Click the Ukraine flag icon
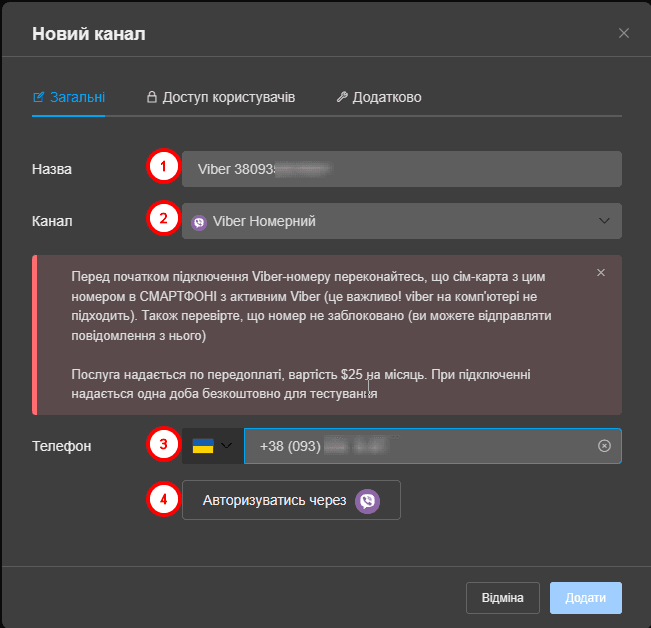Viewport: 651px width, 628px height. coord(203,446)
